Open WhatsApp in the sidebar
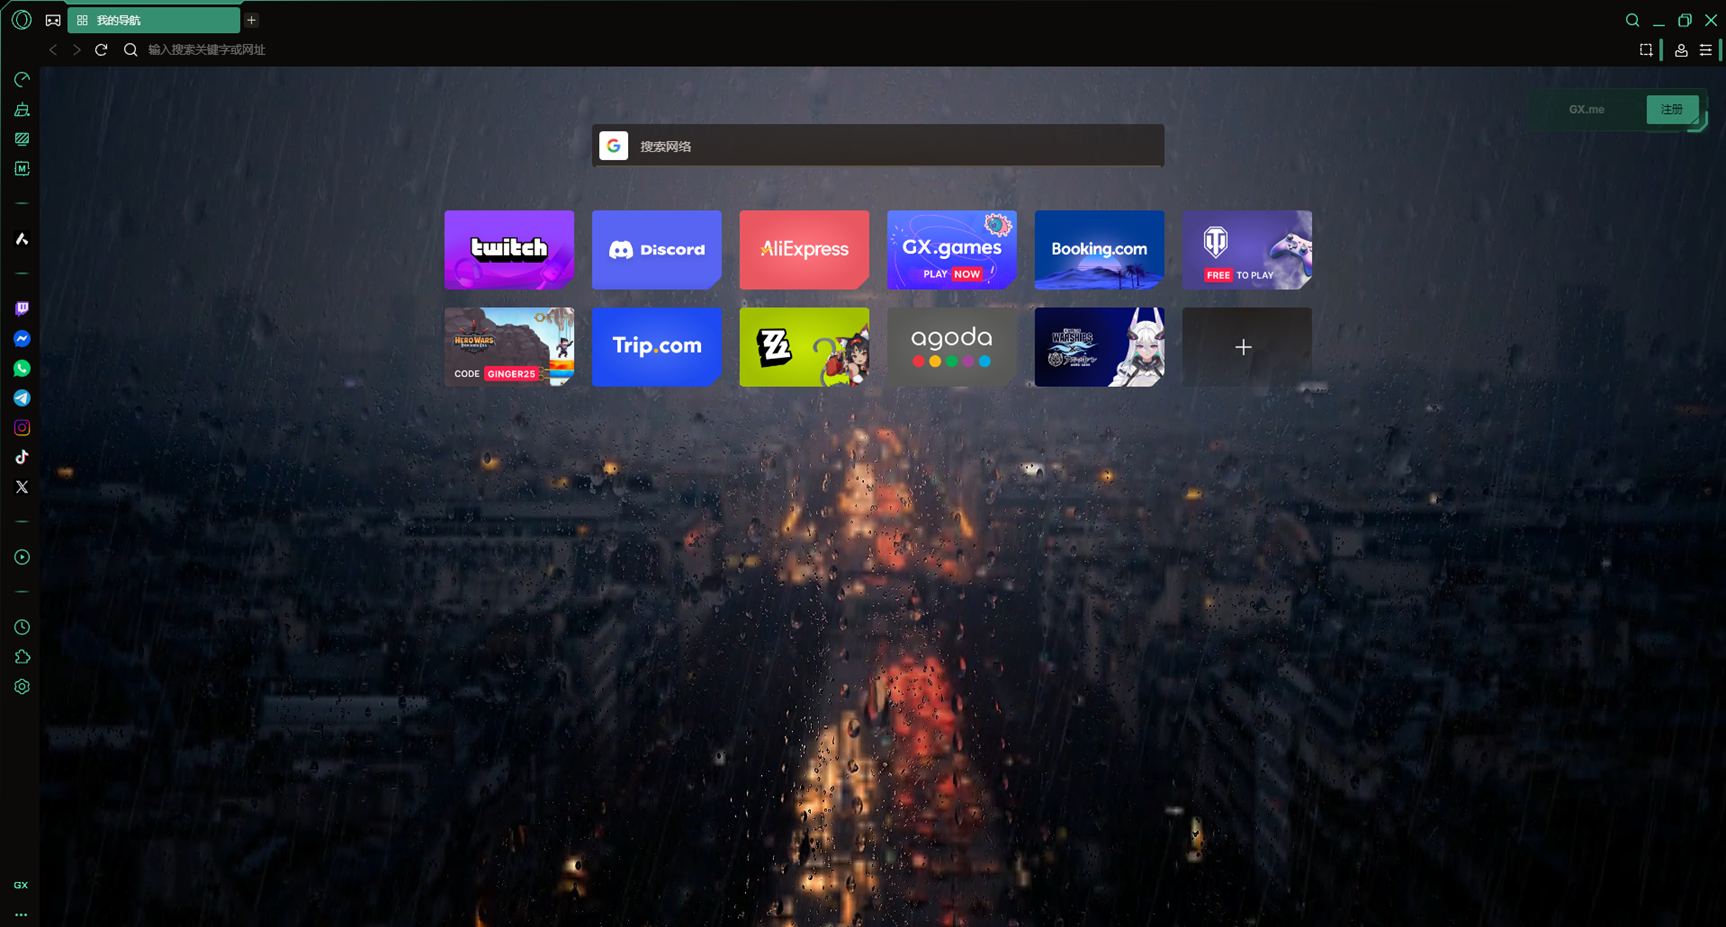The height and width of the screenshot is (927, 1726). [22, 368]
